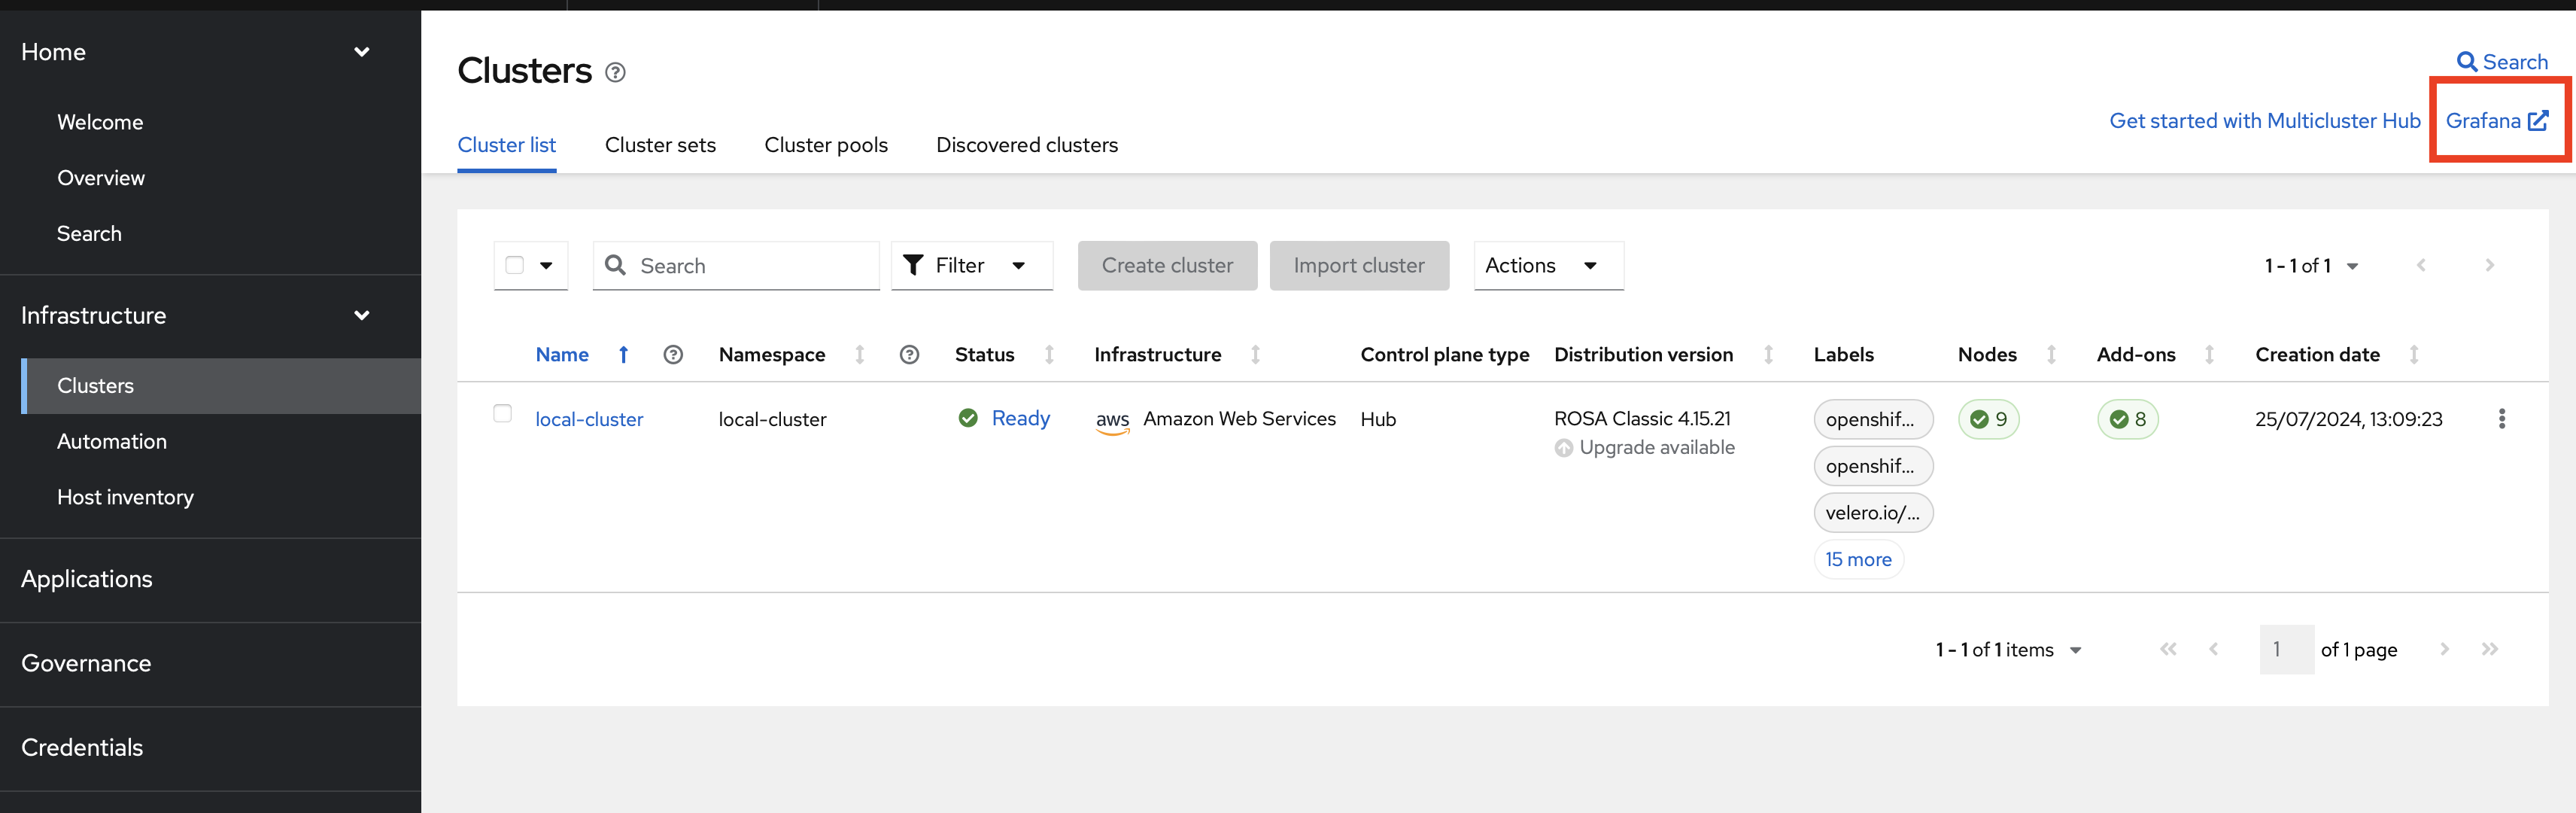
Task: Open the Filter dropdown
Action: point(971,266)
